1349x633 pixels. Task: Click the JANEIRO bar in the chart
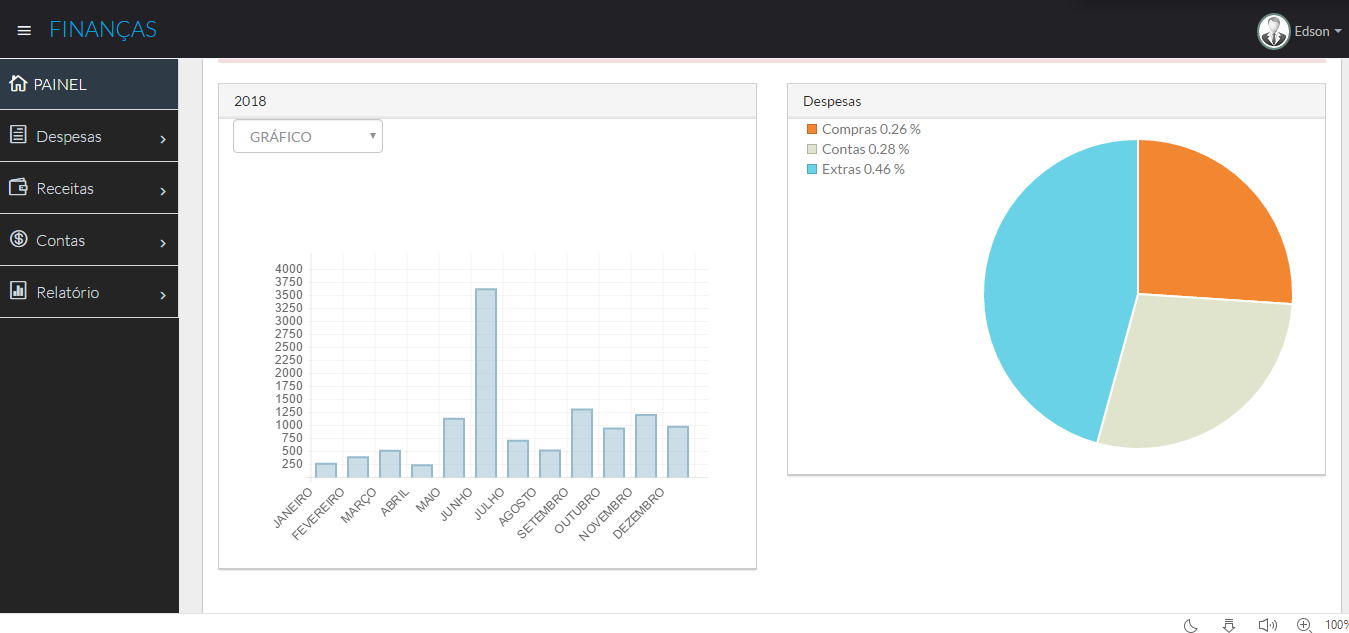pyautogui.click(x=326, y=470)
